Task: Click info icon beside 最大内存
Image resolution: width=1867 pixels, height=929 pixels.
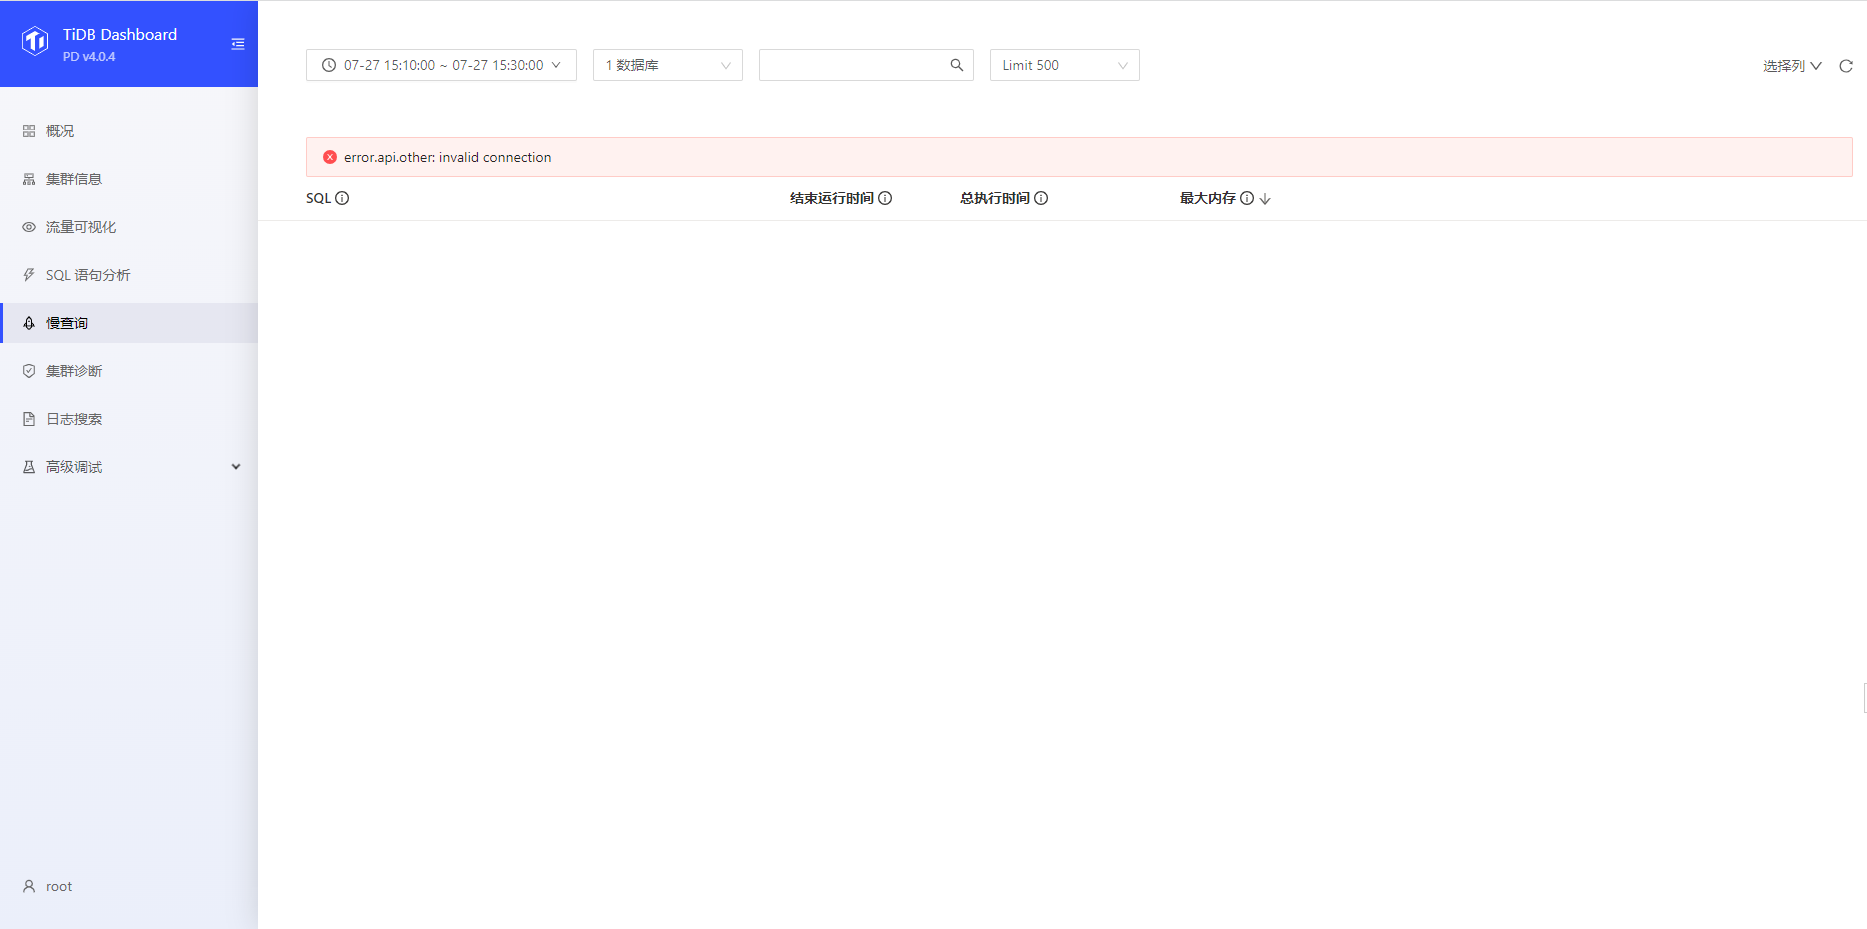Action: [1247, 198]
